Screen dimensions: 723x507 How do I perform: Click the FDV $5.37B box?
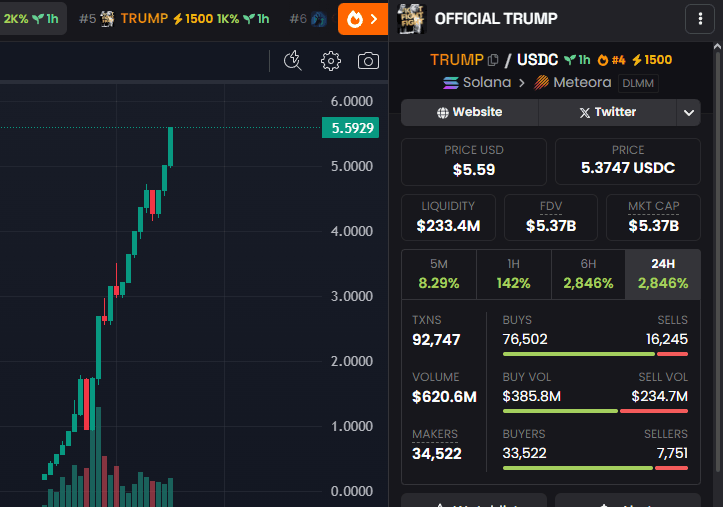click(551, 218)
